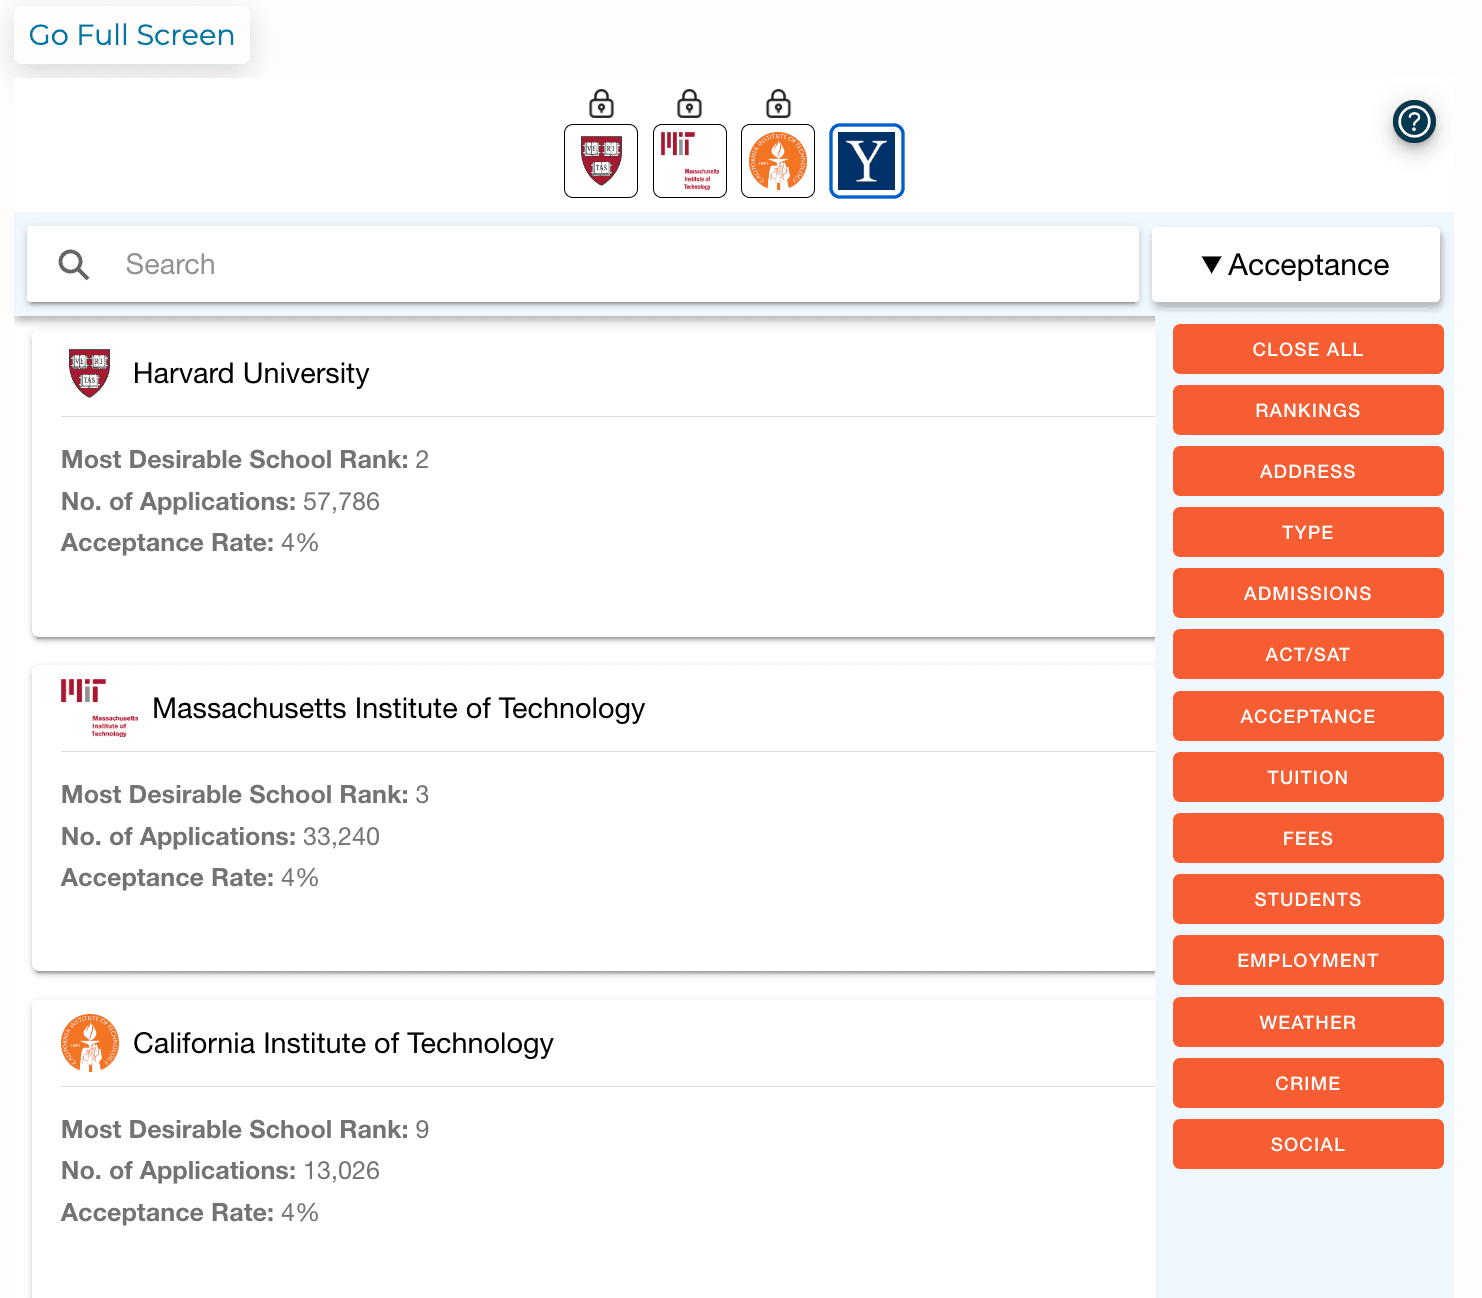Toggle the lock above the Caltech thumbnail
Image resolution: width=1482 pixels, height=1298 pixels.
point(778,104)
